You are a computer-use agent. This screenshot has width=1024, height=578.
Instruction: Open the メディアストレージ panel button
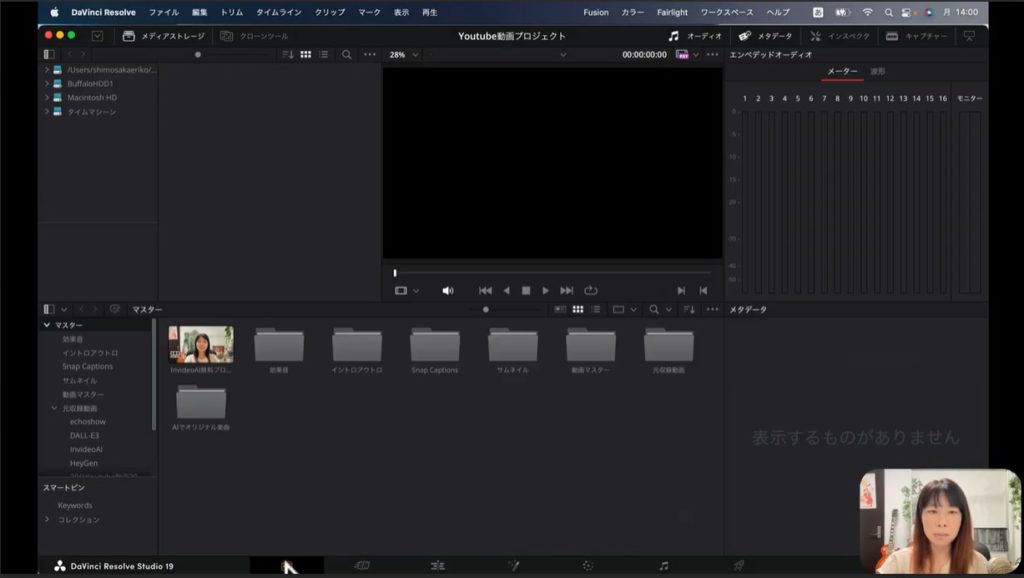164,36
